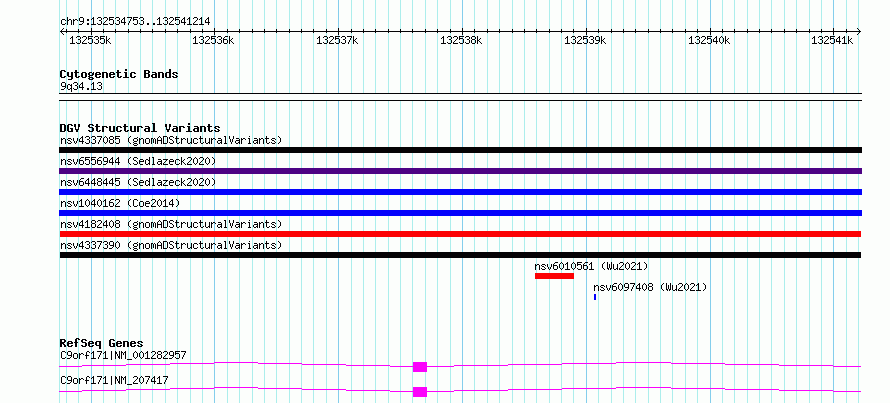This screenshot has height=403, width=890.
Task: Click the Cytogenetic Bands track title
Action: click(119, 74)
